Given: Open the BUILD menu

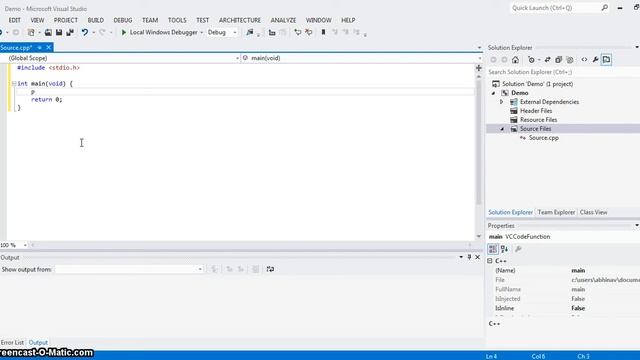Looking at the screenshot, I should click(96, 20).
